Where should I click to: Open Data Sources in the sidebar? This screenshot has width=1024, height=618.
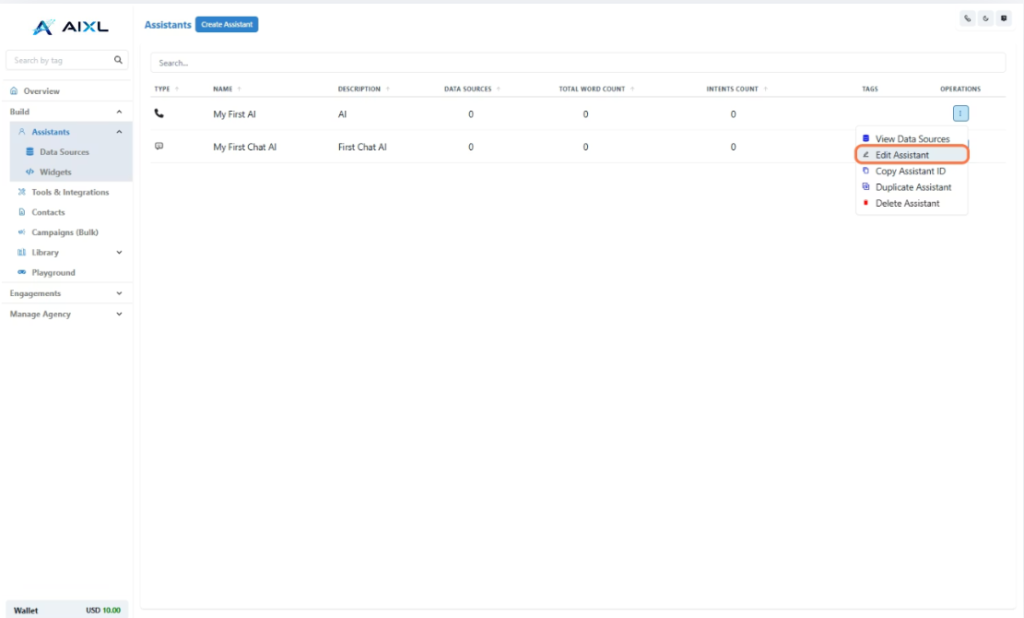point(64,152)
